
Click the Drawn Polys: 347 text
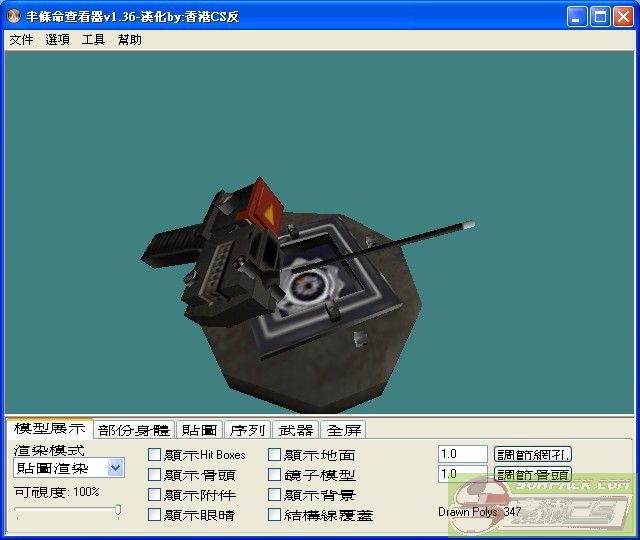(x=480, y=512)
